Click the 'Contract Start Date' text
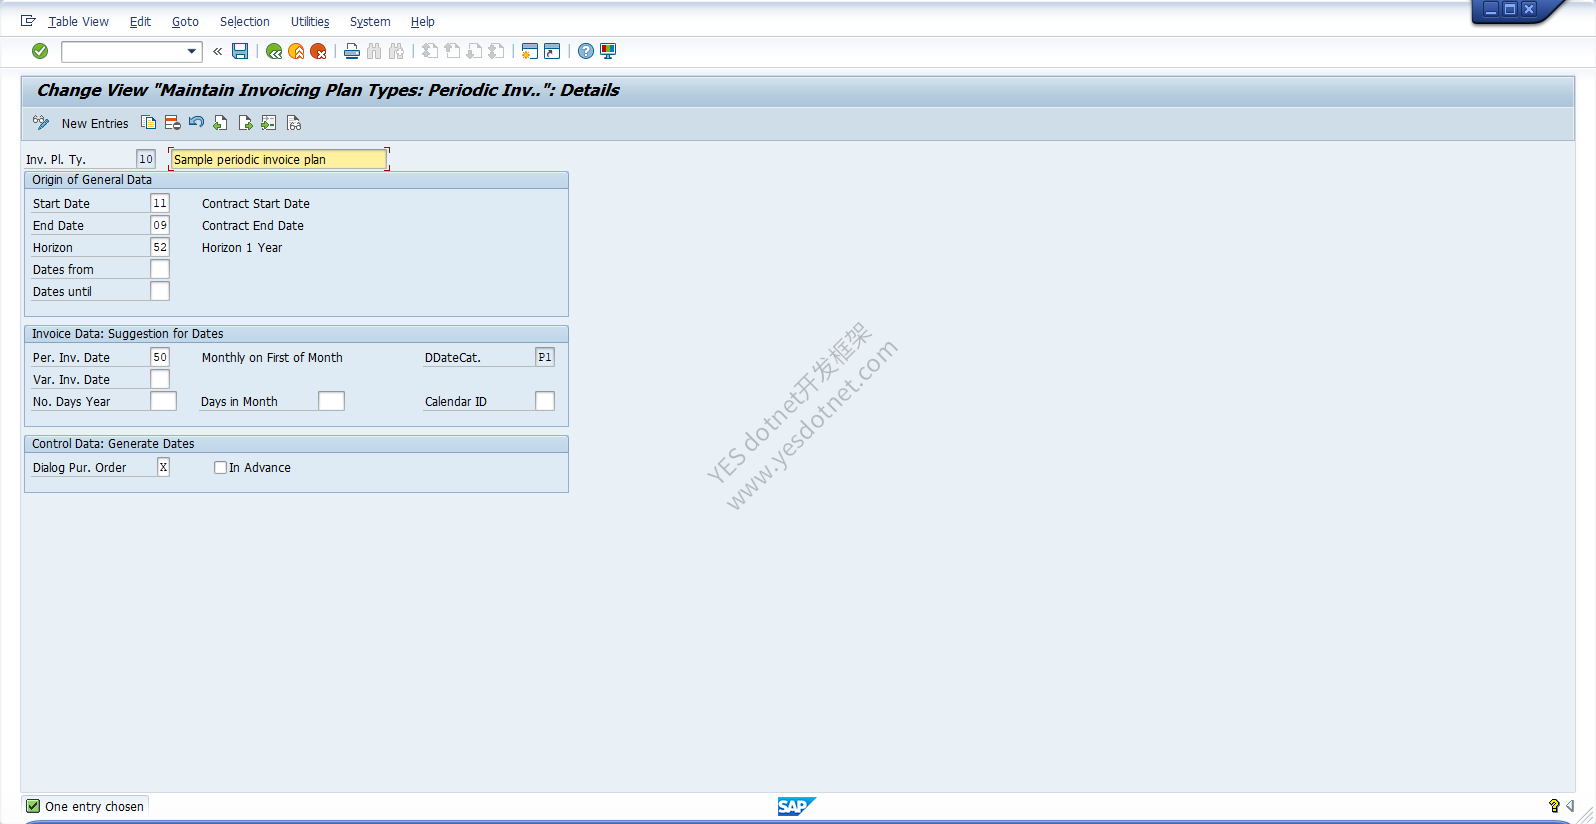Viewport: 1596px width, 824px height. [x=256, y=203]
